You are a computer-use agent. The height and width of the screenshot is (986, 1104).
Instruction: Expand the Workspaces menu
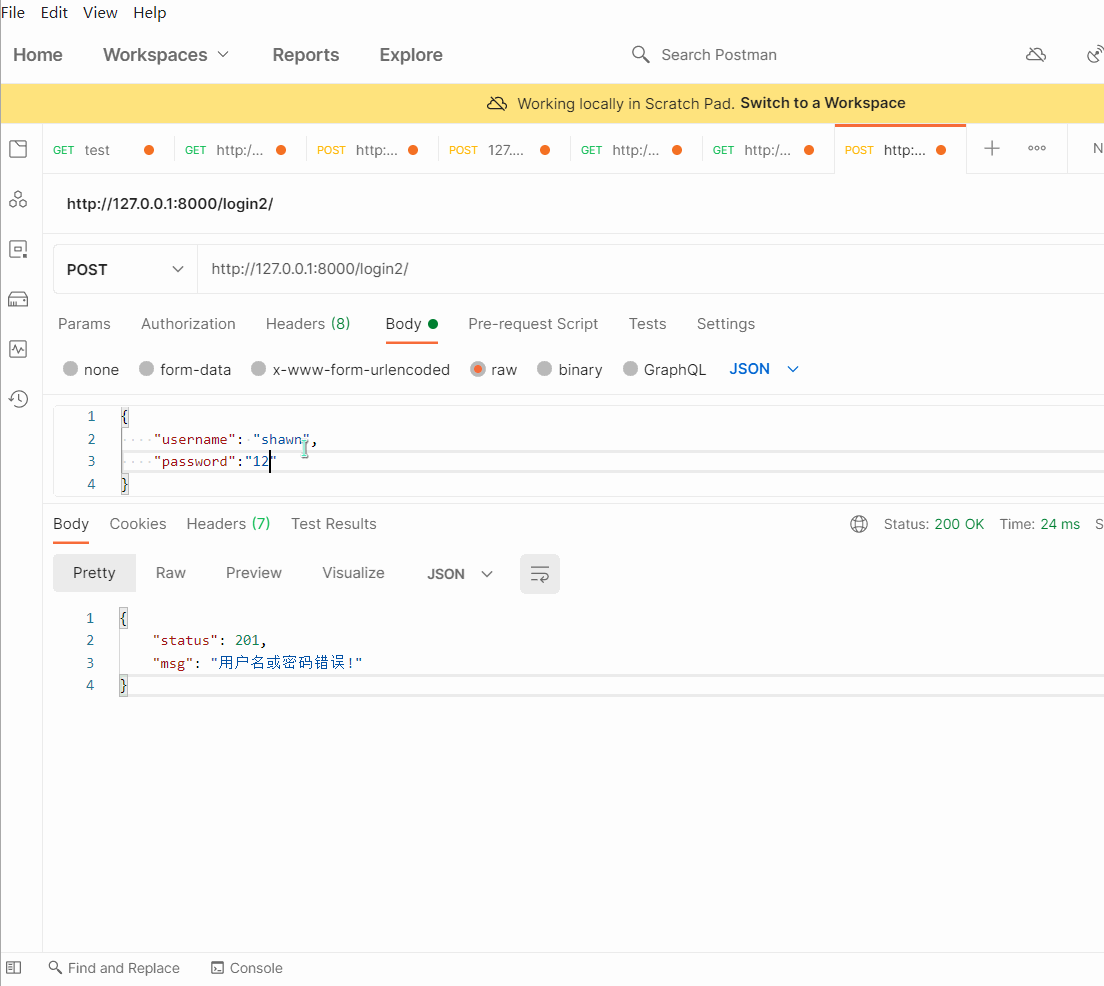[166, 55]
